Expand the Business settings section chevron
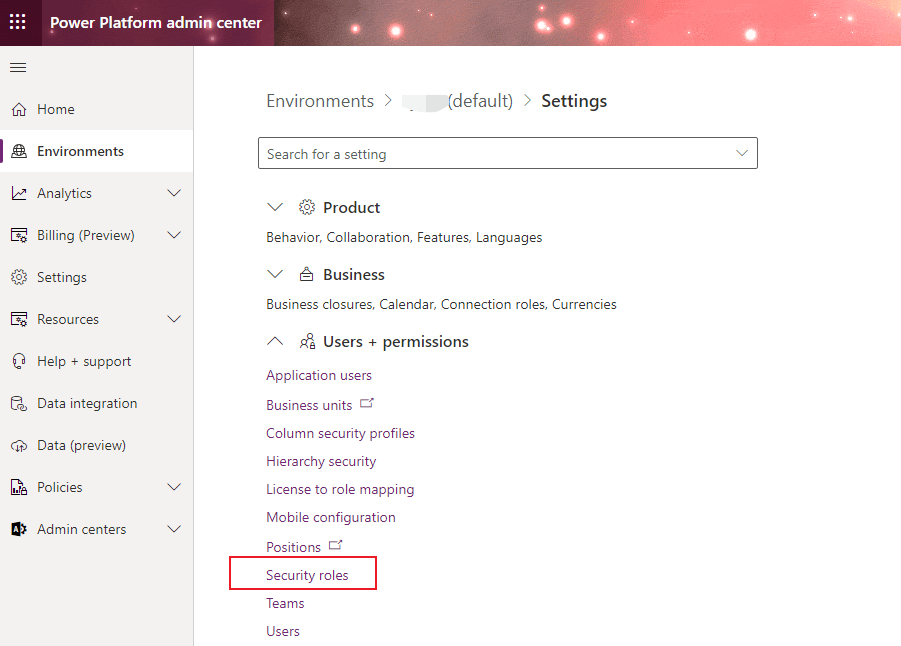The width and height of the screenshot is (901, 646). point(275,274)
